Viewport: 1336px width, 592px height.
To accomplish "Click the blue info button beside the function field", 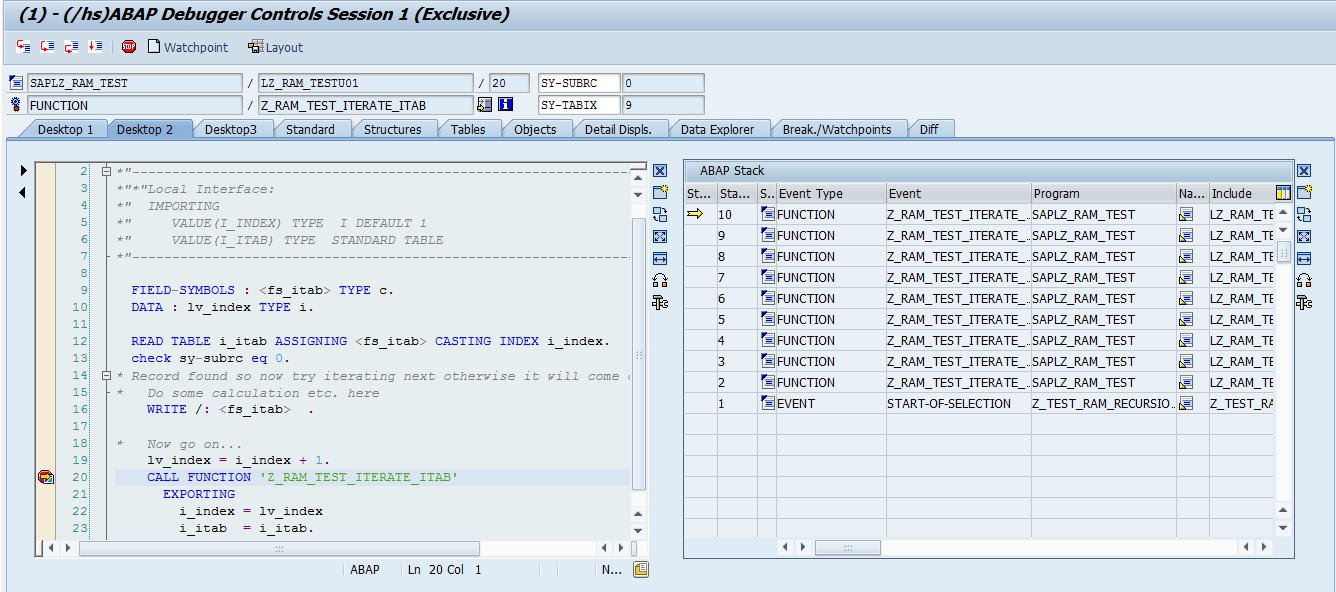I will [506, 104].
